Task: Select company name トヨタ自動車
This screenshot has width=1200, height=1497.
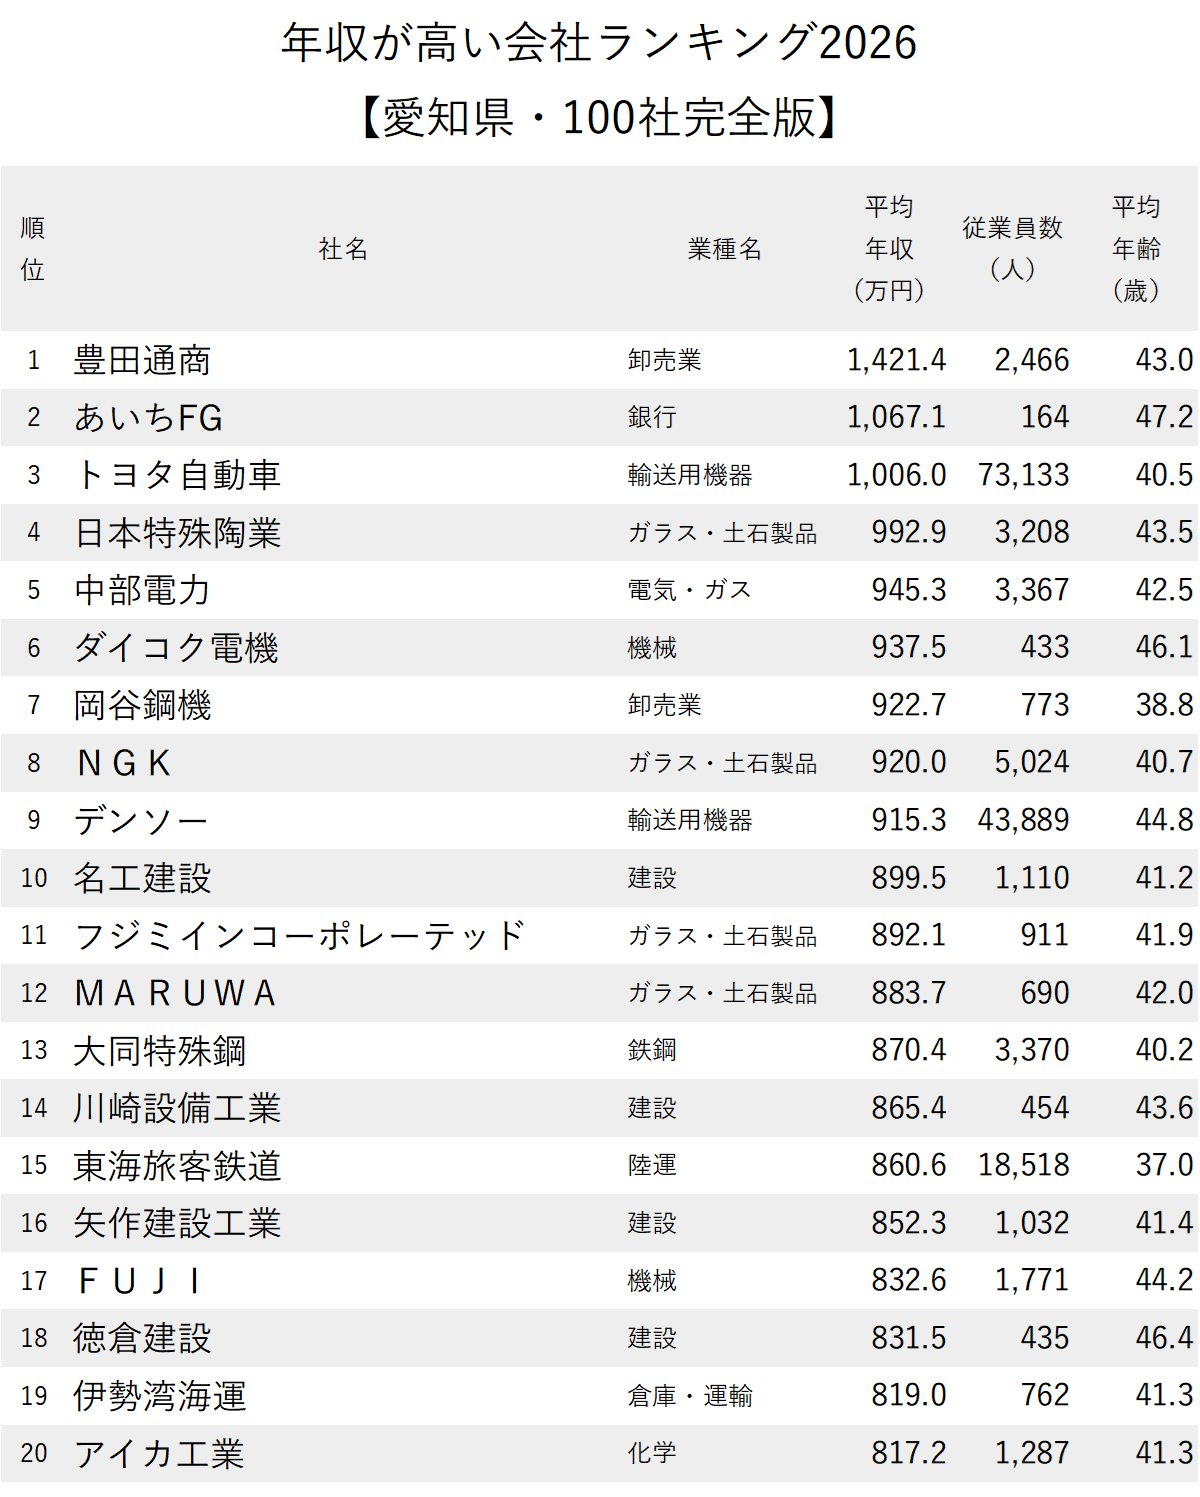Action: point(177,475)
